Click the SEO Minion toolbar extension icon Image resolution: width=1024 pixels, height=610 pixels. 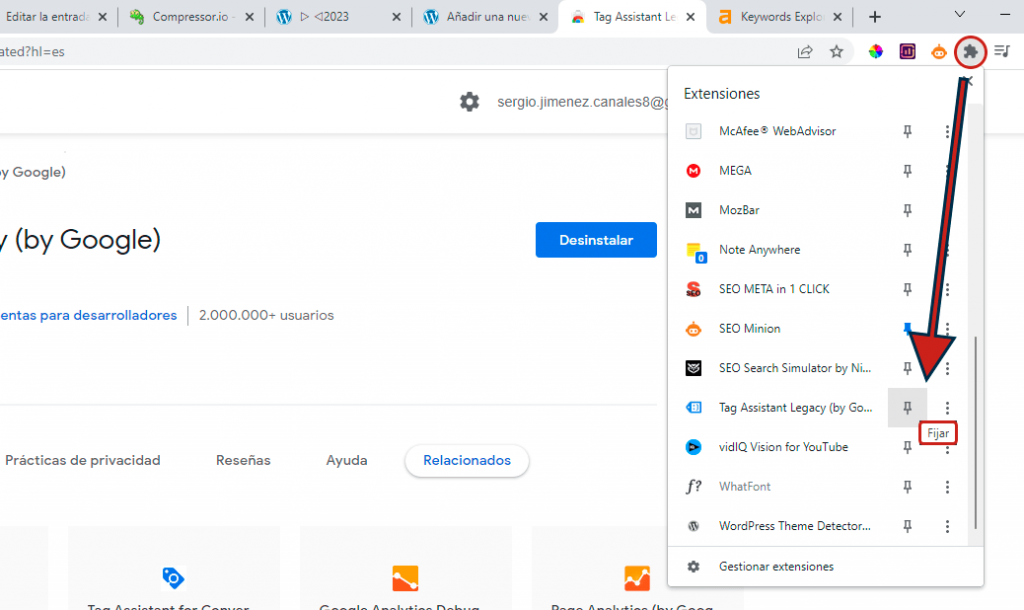(x=938, y=52)
